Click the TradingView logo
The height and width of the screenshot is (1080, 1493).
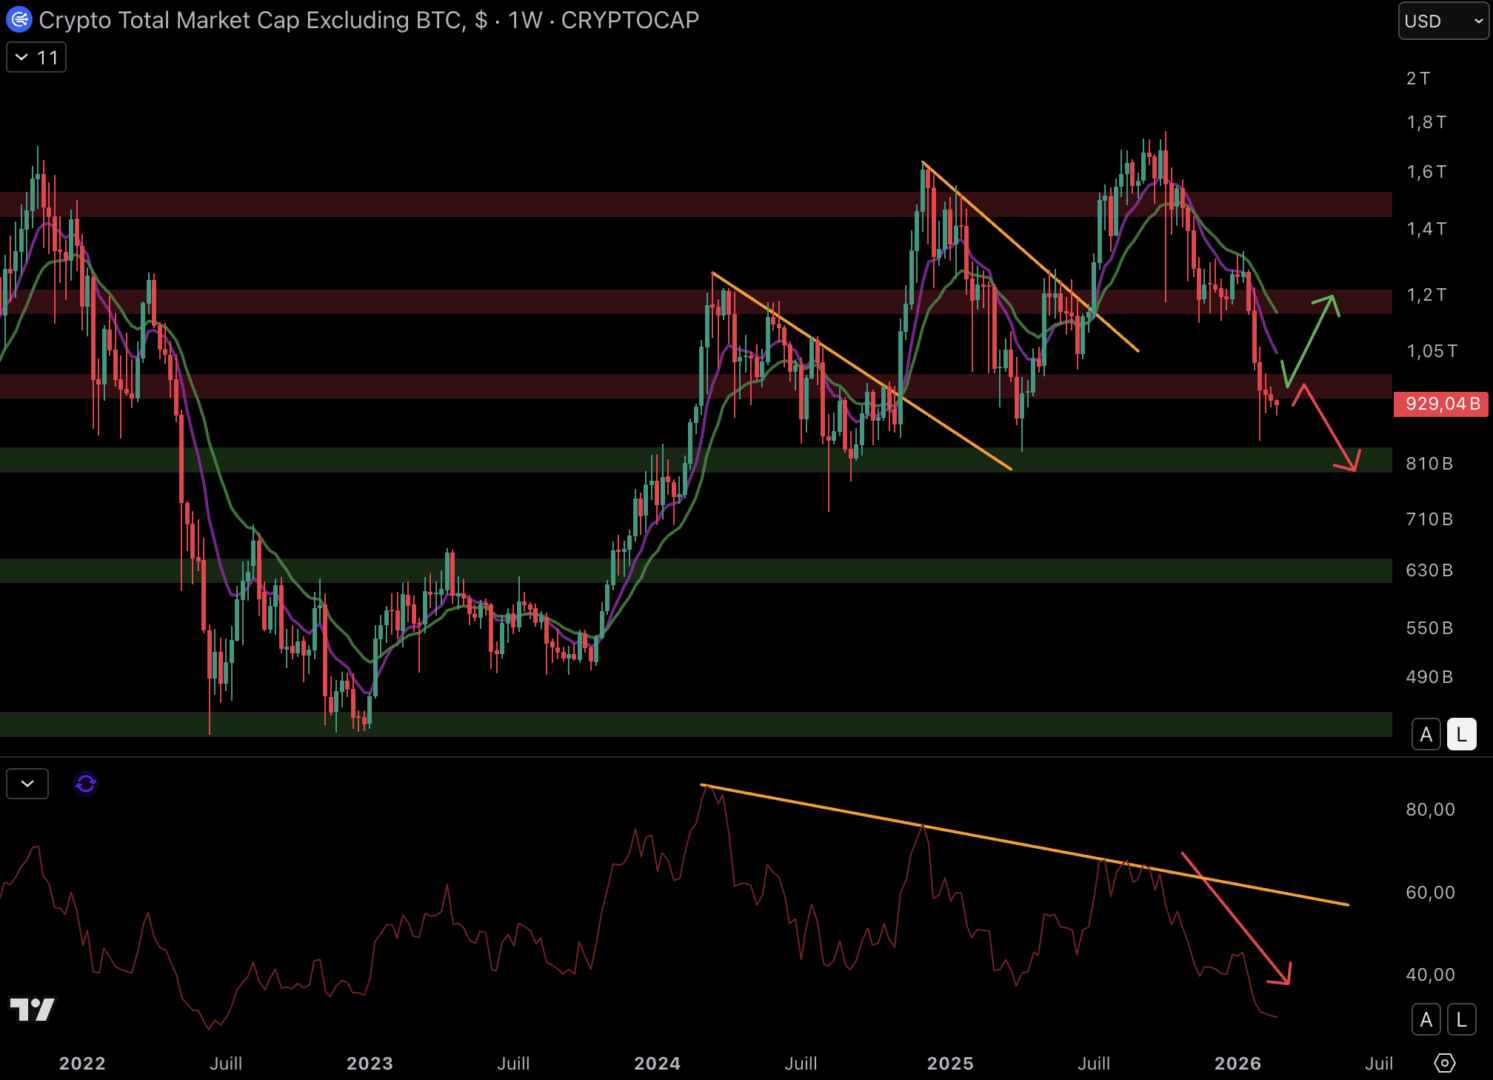pos(32,1010)
